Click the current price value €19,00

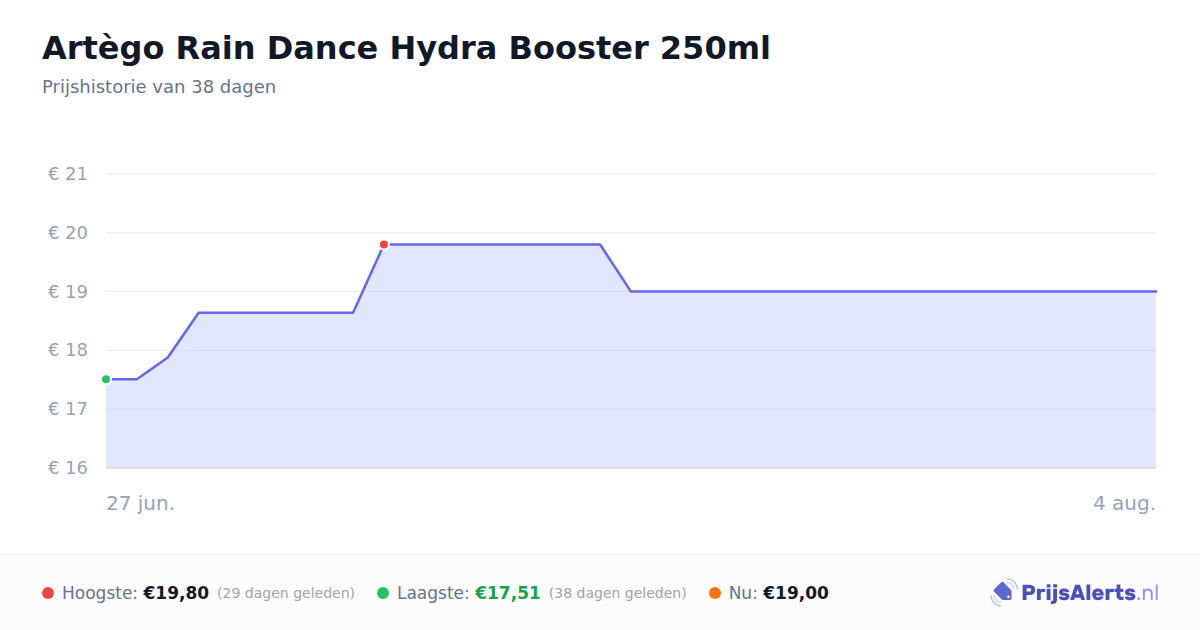point(796,593)
